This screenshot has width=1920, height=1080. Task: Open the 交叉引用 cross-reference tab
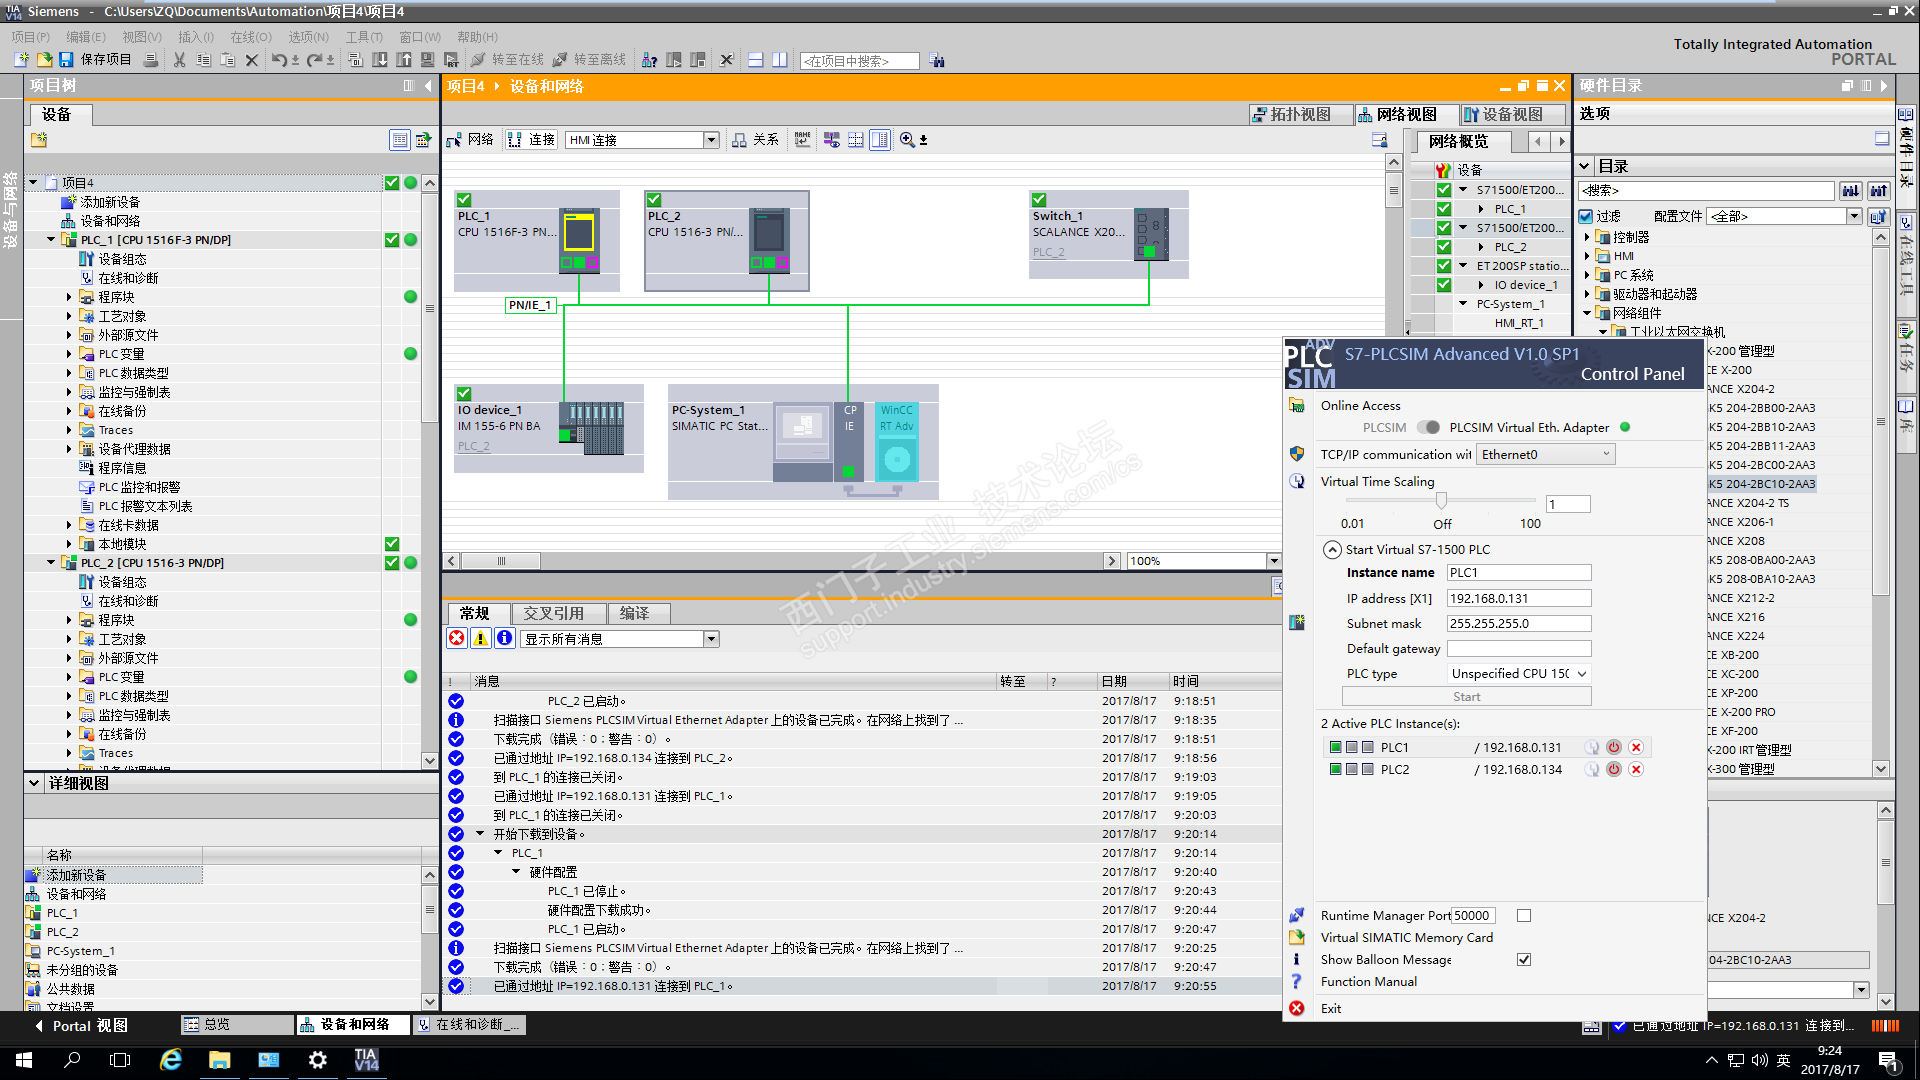[553, 613]
